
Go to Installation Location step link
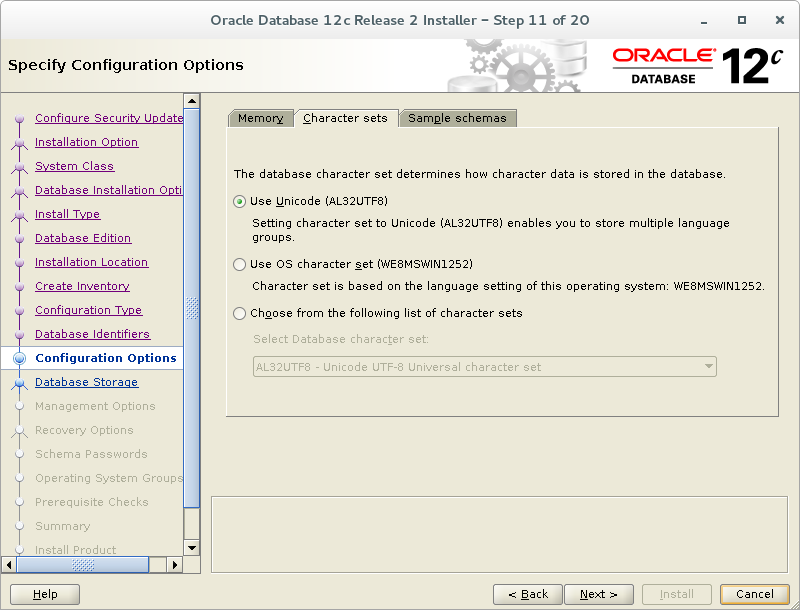[x=91, y=262]
